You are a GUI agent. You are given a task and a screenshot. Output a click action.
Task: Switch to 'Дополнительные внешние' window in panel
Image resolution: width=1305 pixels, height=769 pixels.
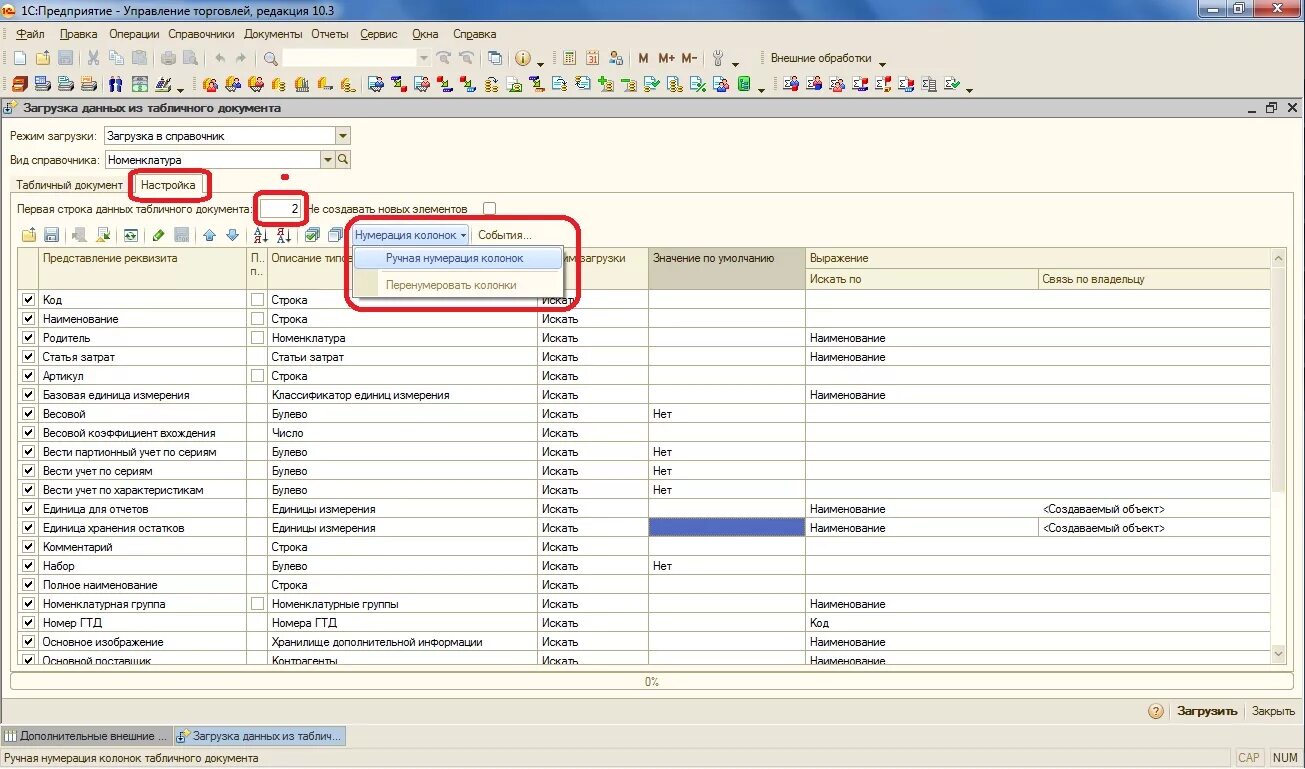(86, 736)
